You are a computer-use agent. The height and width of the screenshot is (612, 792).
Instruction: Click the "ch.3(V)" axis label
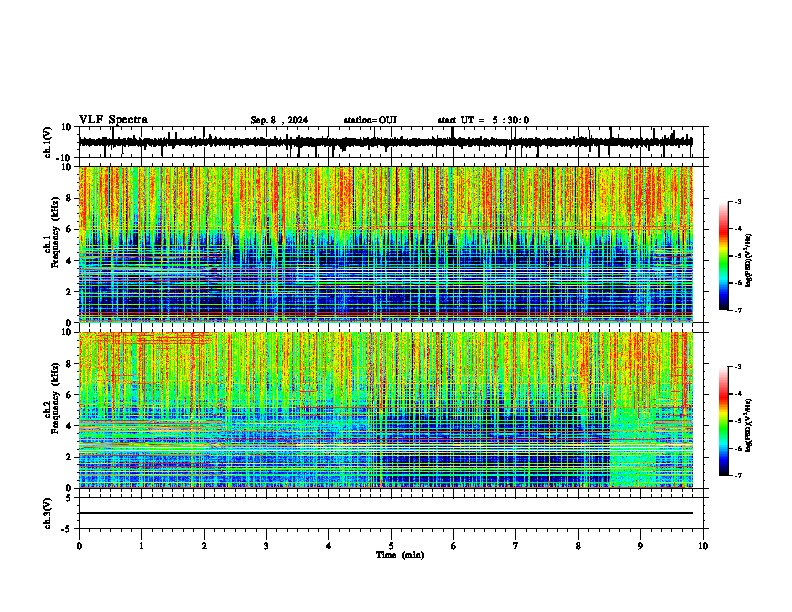pyautogui.click(x=48, y=513)
